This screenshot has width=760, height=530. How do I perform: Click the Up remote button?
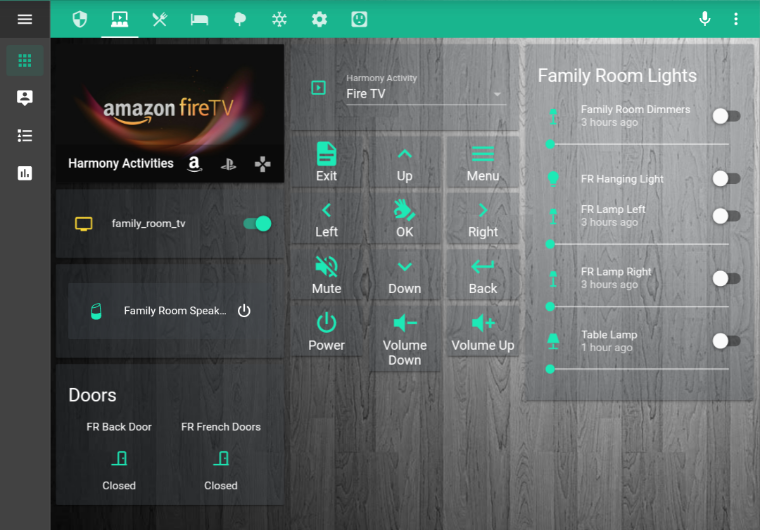[x=404, y=162]
